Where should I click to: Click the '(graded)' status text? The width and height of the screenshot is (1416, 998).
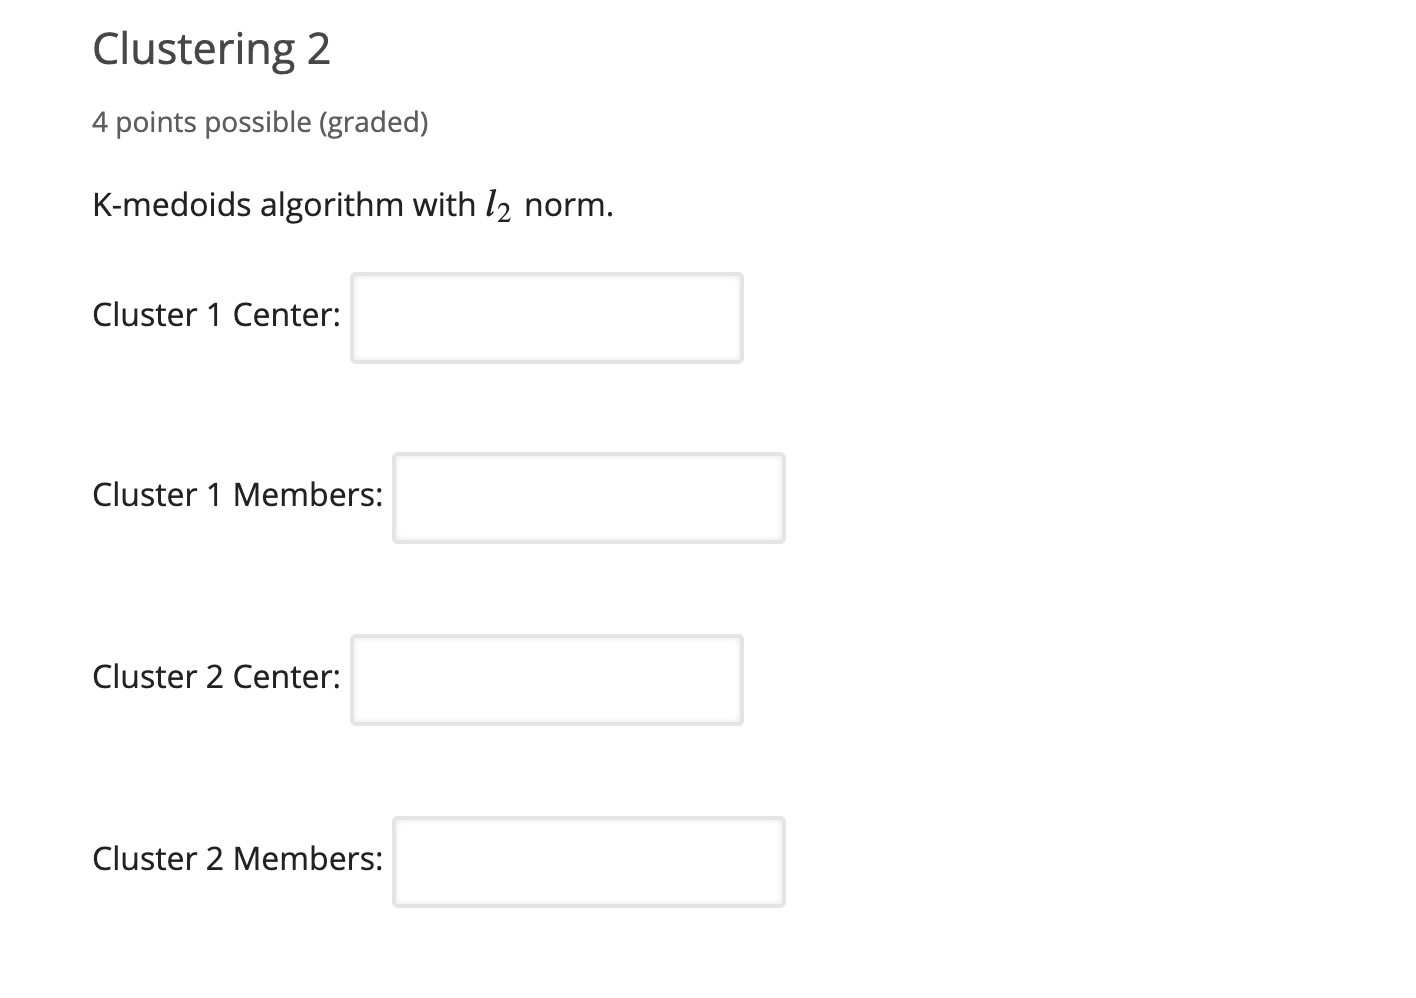(373, 122)
